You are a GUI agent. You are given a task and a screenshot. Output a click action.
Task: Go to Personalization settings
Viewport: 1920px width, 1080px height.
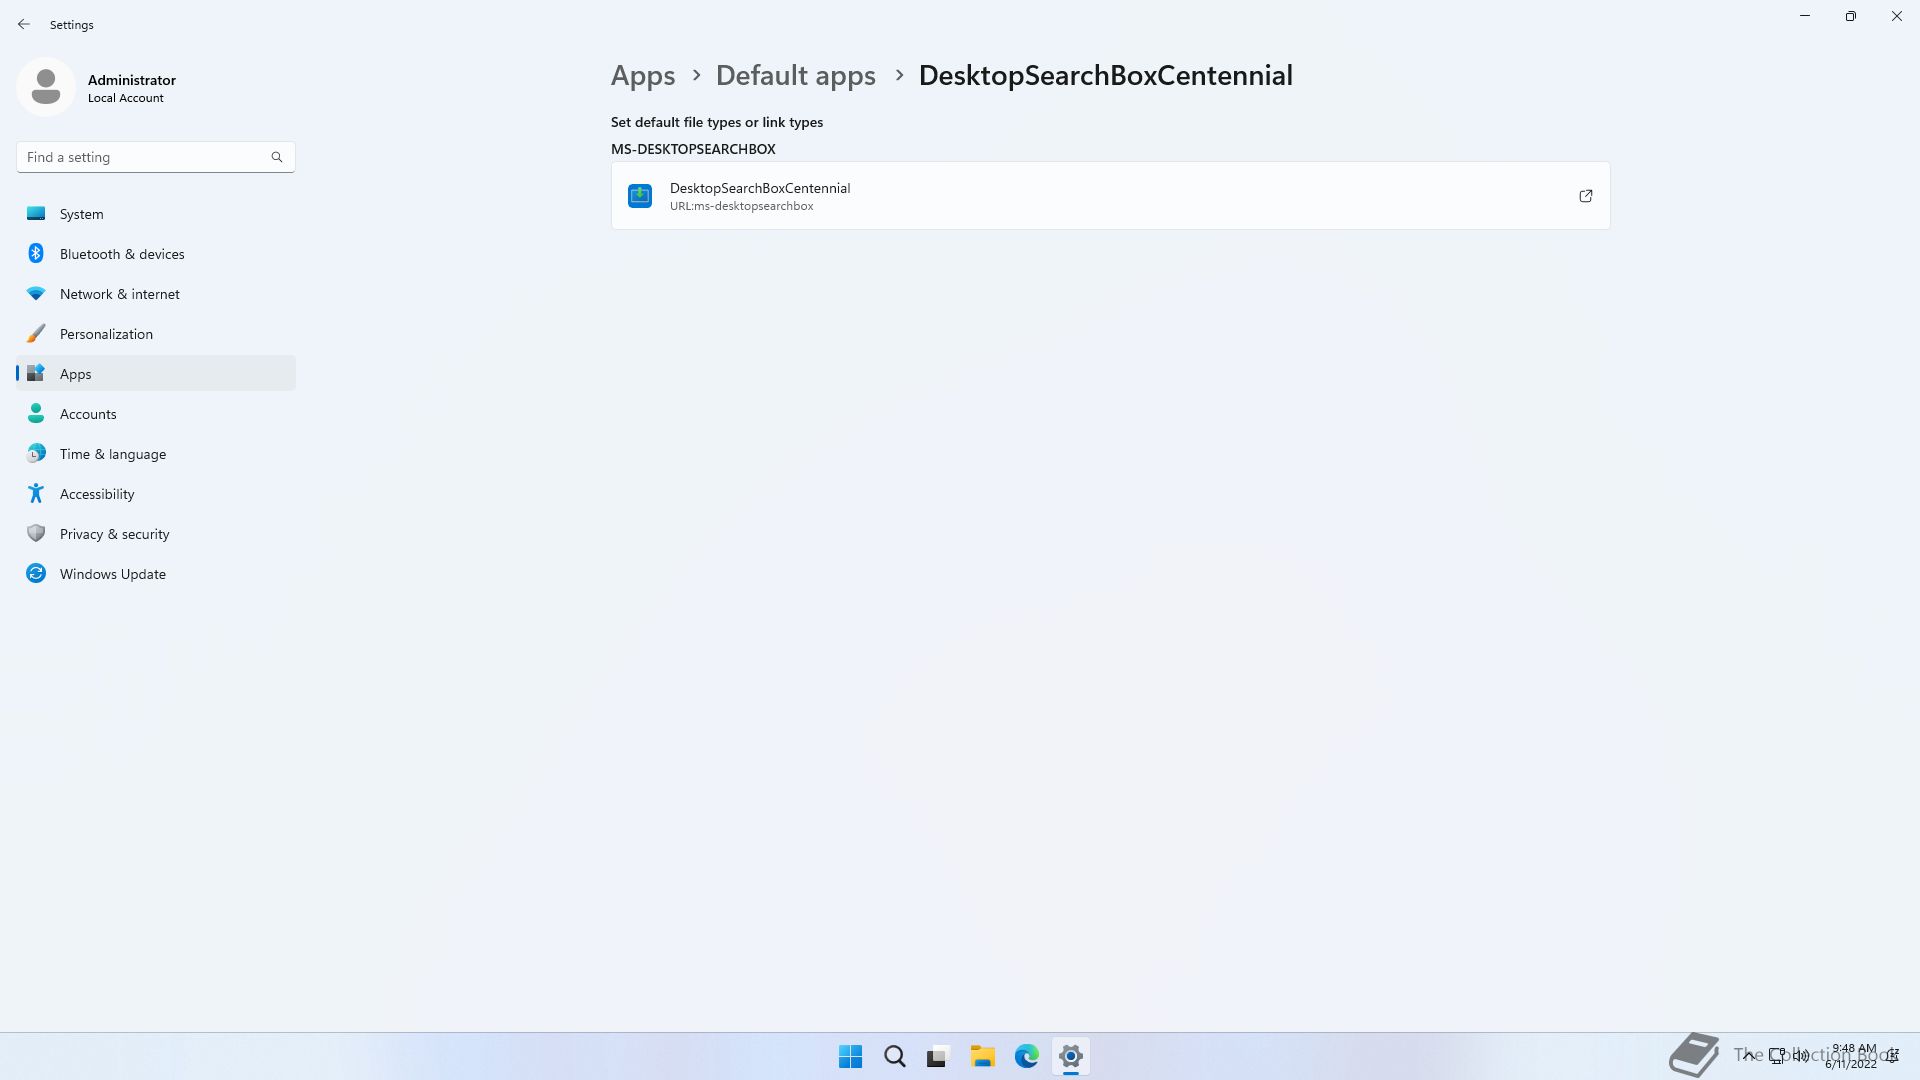[106, 334]
